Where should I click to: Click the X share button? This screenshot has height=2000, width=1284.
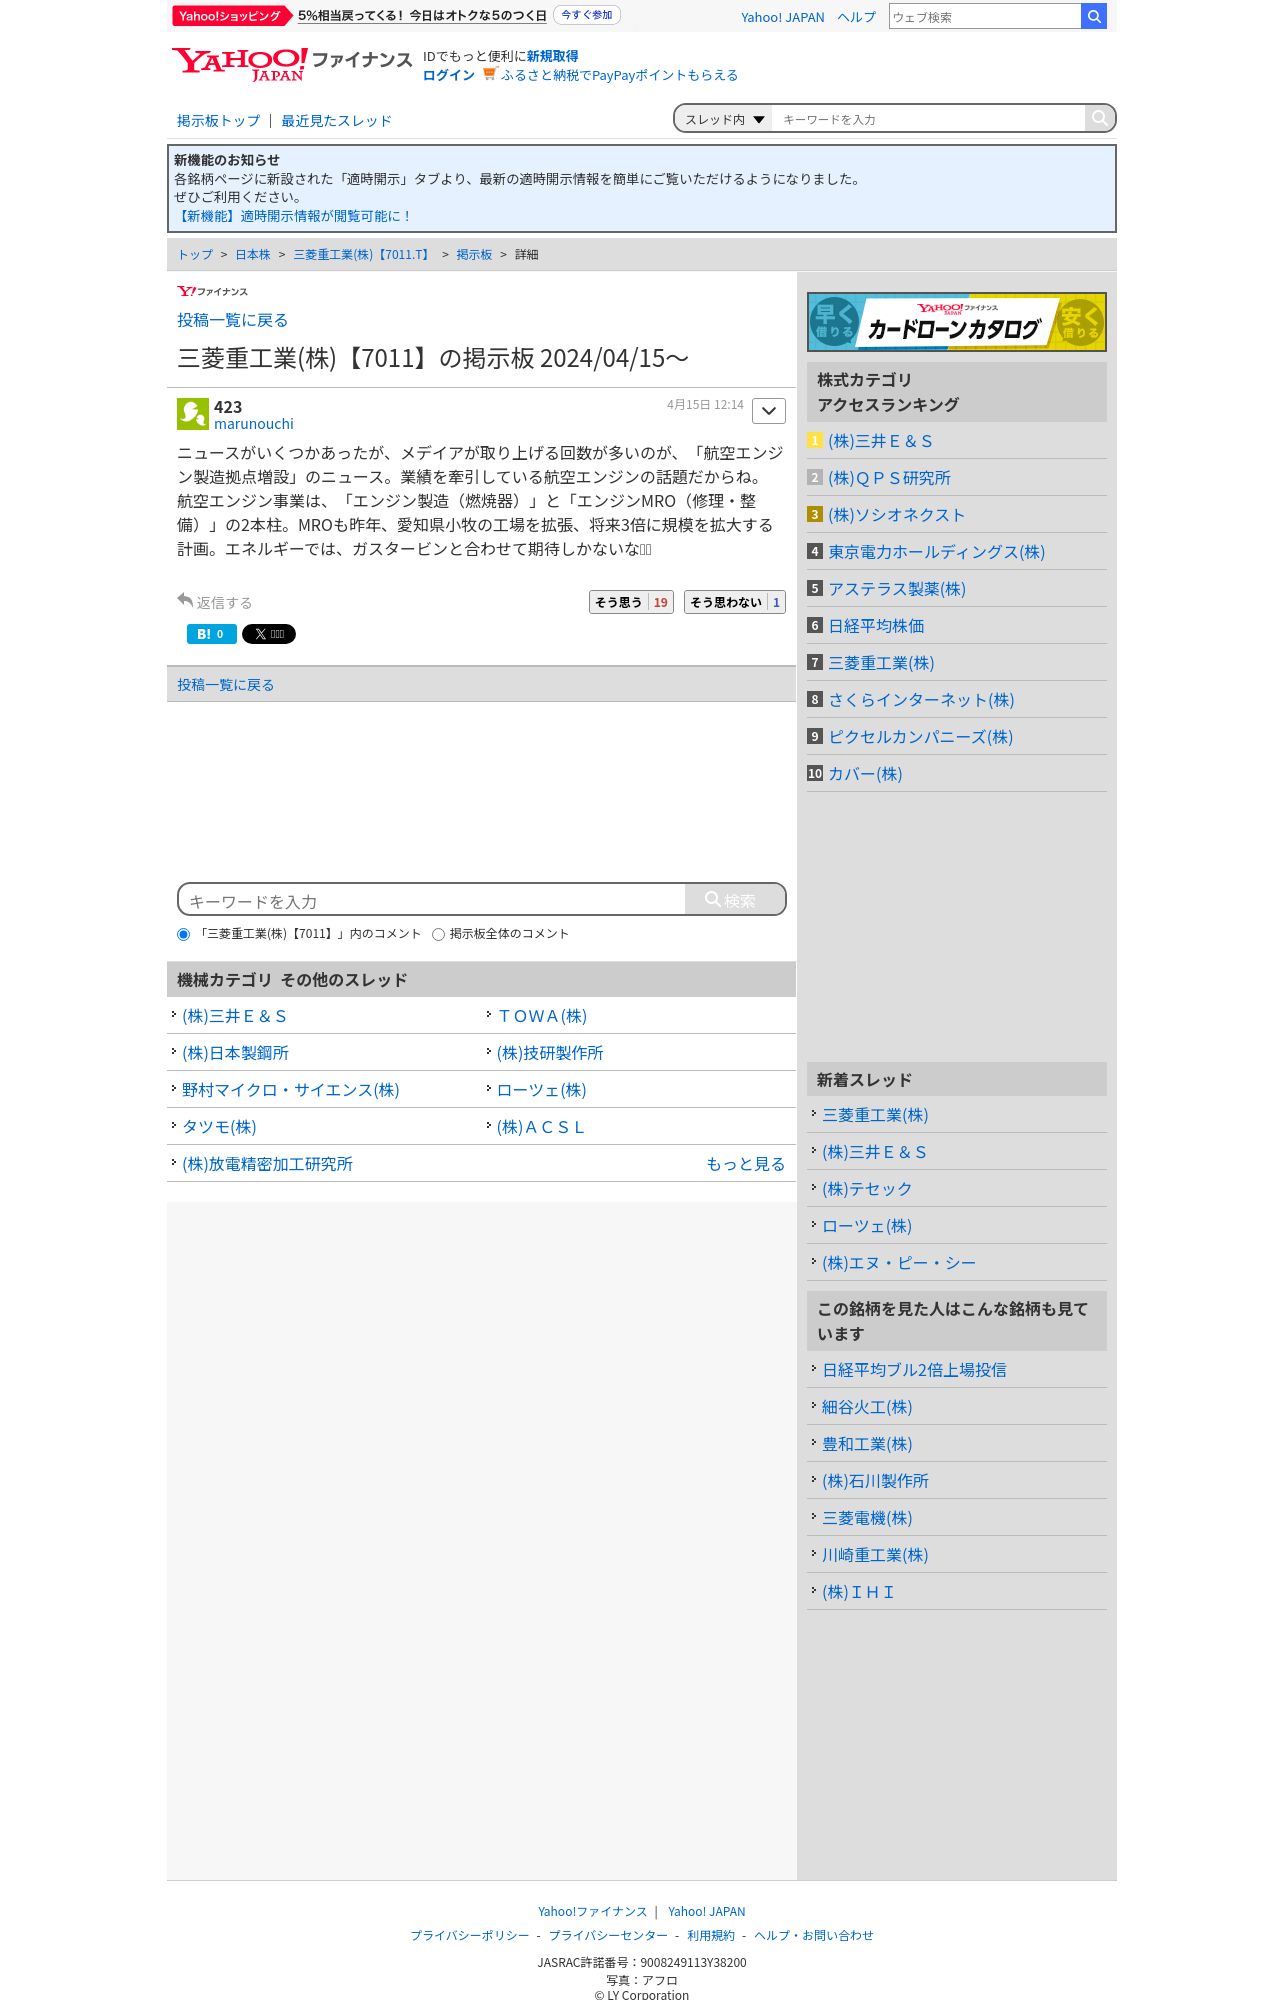pos(269,634)
